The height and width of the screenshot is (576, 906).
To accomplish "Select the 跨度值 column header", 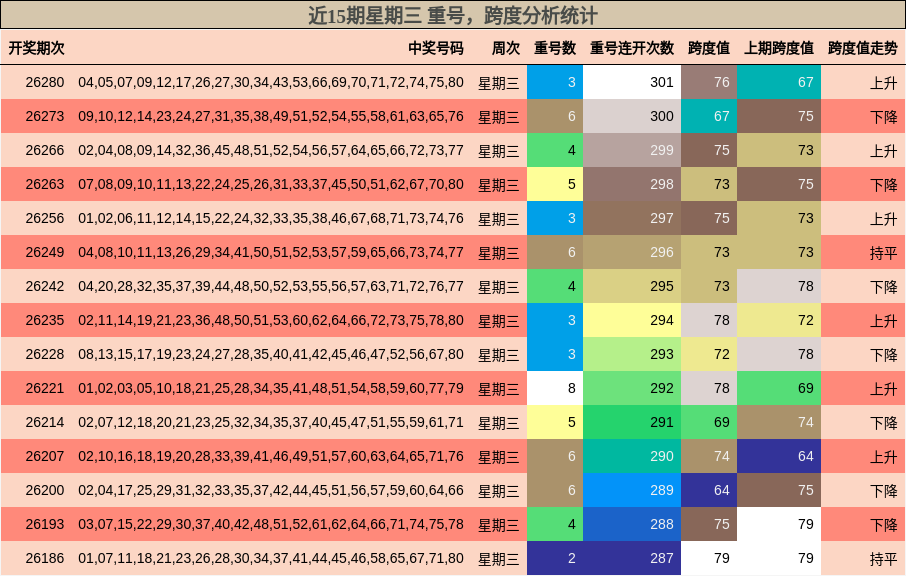I will [x=708, y=48].
